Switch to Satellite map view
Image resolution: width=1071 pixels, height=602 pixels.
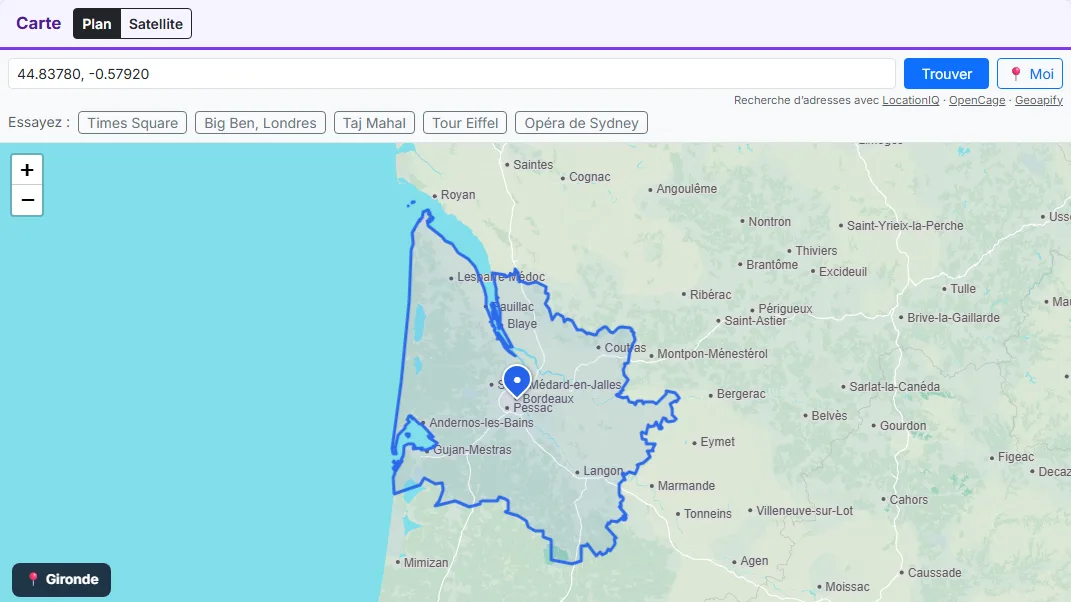[156, 24]
